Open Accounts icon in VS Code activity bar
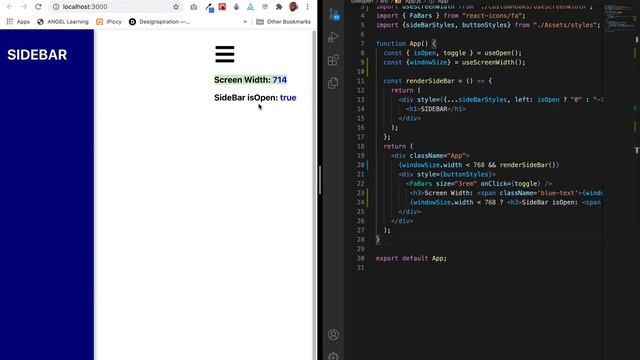Viewport: 640px width, 360px height. [333, 335]
